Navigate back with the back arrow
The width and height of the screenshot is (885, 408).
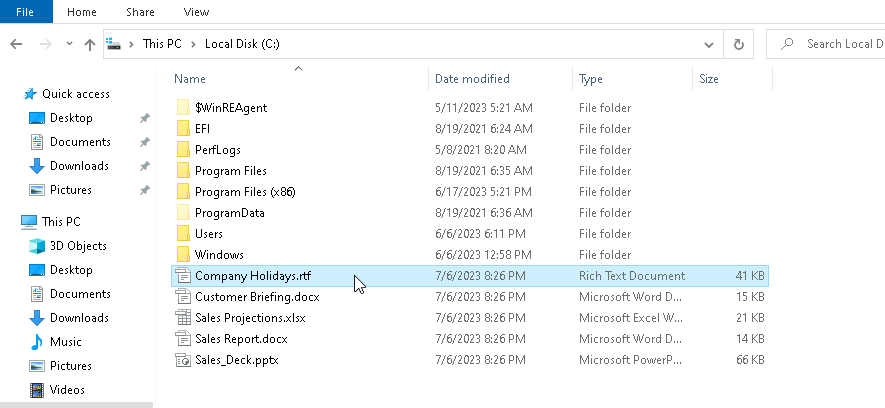click(x=16, y=44)
